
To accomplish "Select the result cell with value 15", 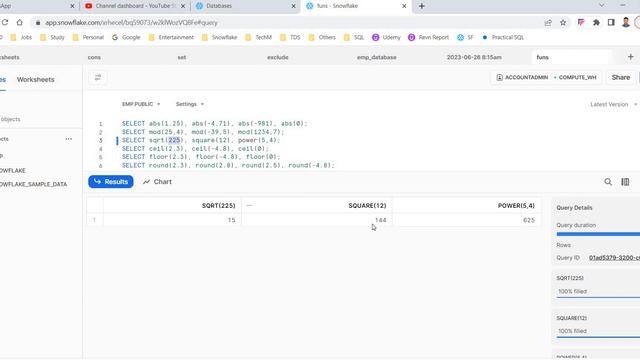I will click(172, 220).
